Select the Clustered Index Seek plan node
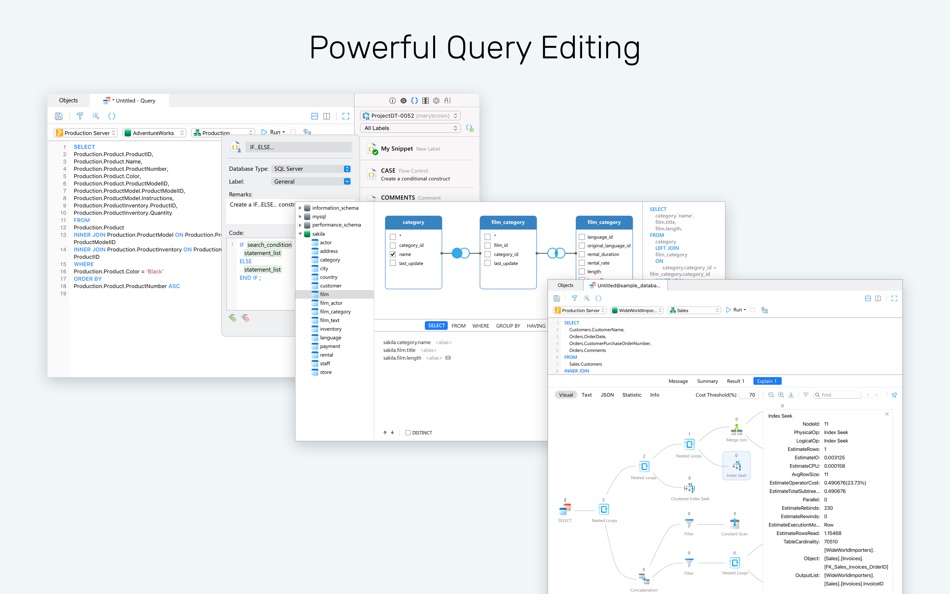The image size is (950, 594). point(689,489)
